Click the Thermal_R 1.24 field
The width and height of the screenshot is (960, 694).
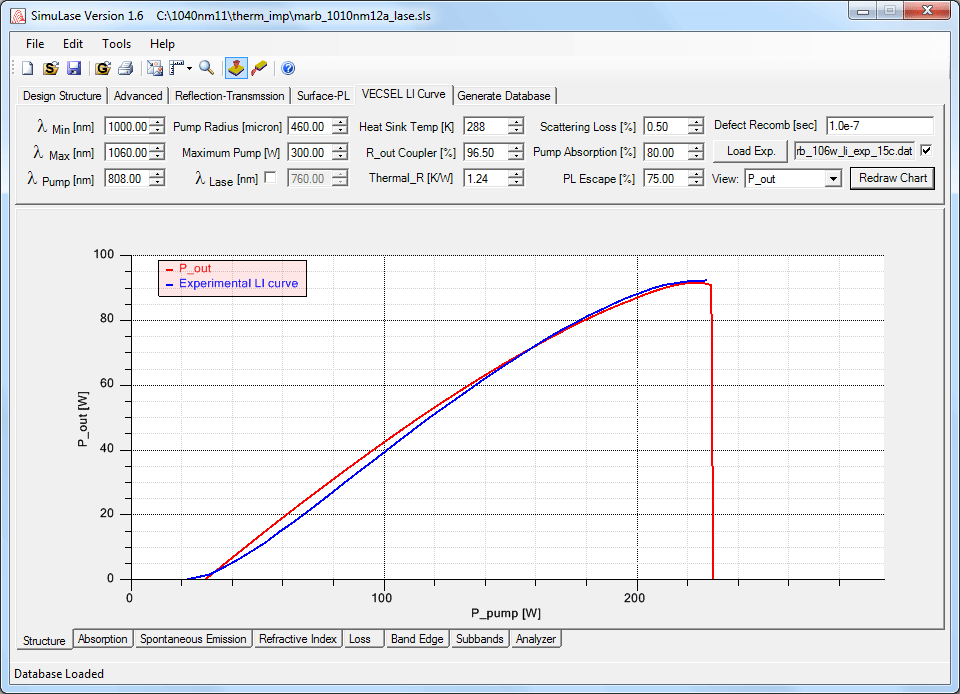click(486, 179)
